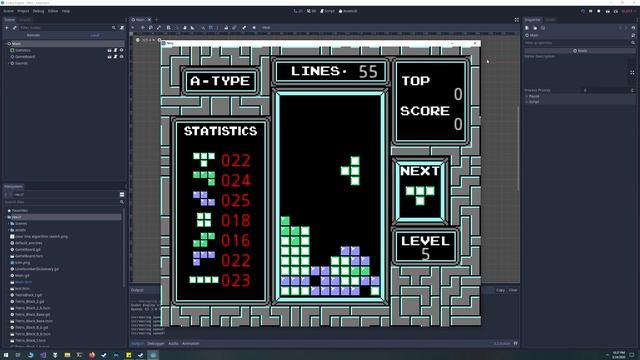This screenshot has height=360, width=640.
Task: Play the custom scene icon
Action: click(616, 11)
